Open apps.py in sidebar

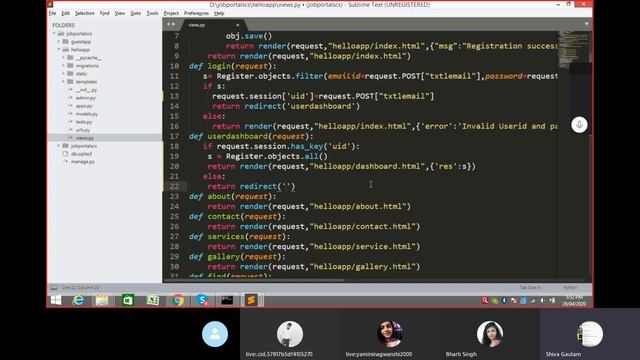84,106
